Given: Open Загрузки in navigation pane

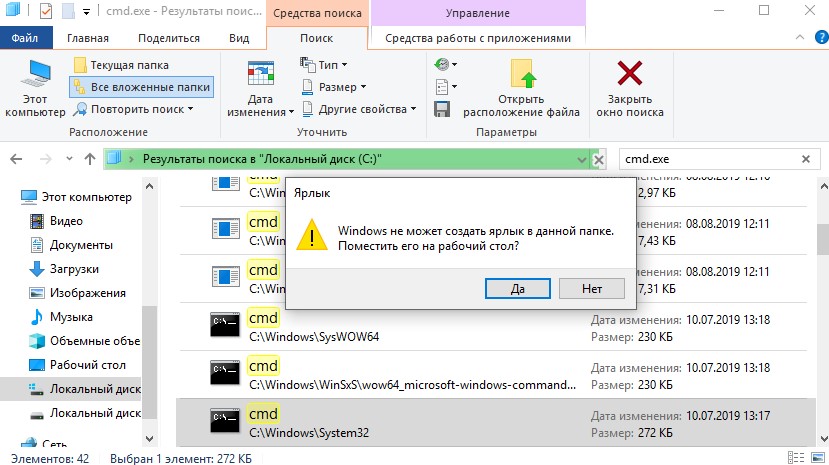Looking at the screenshot, I should click(x=64, y=269).
